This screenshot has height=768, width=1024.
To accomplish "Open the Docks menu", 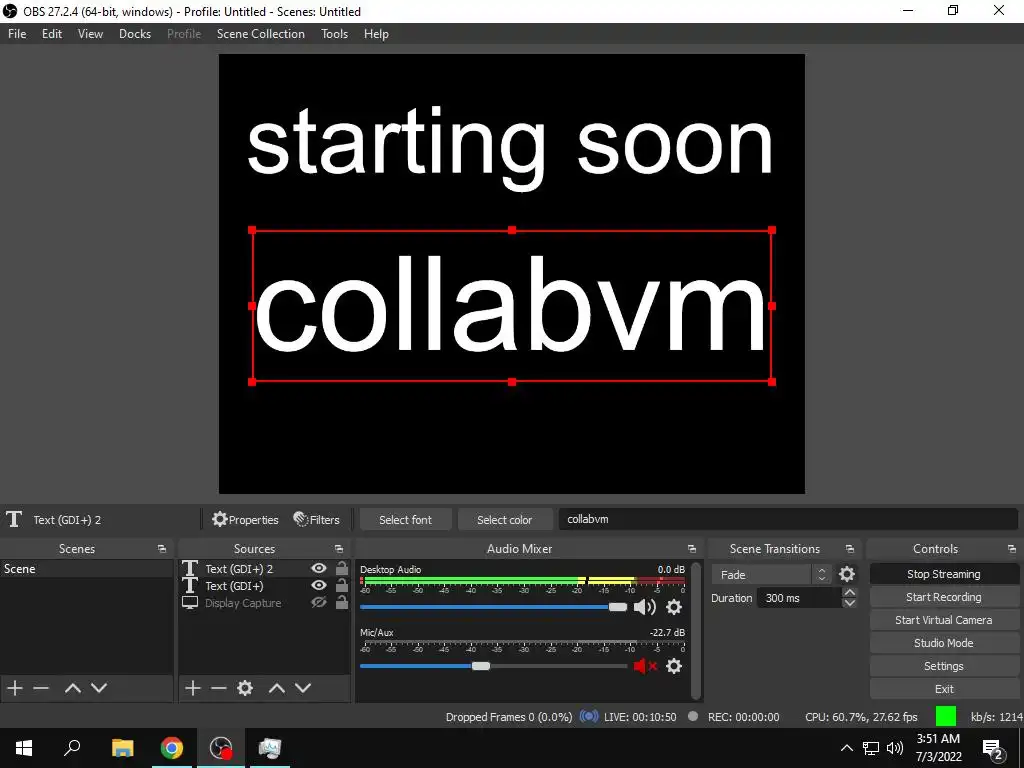I will pyautogui.click(x=135, y=34).
